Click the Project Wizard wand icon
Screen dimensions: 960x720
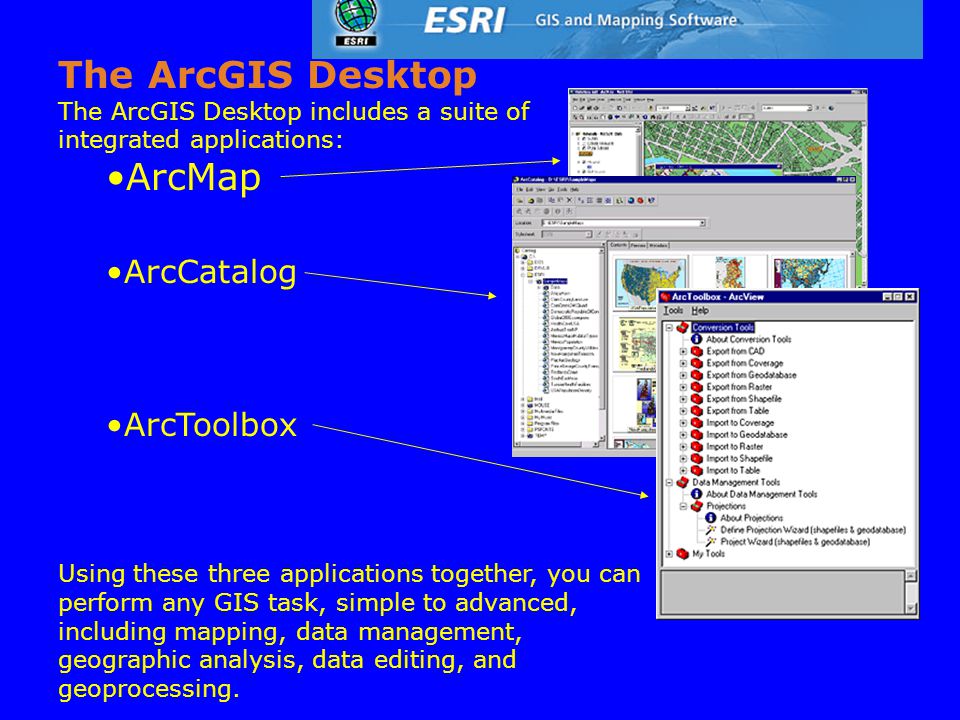710,542
